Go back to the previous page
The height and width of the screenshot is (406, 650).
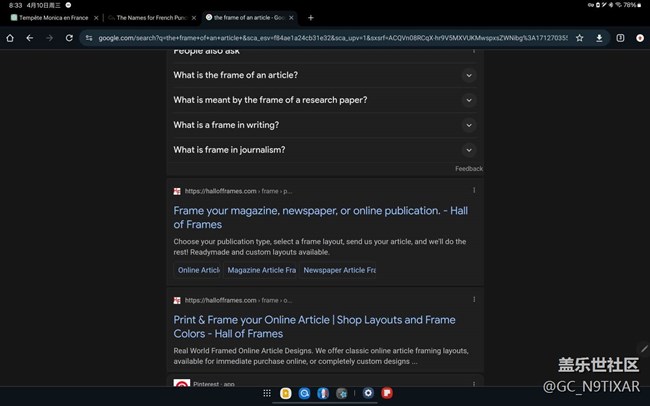[30, 38]
